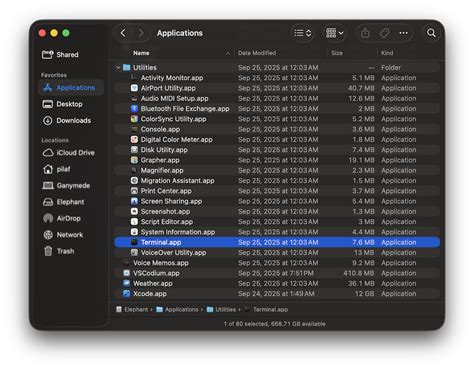The height and width of the screenshot is (369, 474).
Task: Click the AirPort Utility.app icon
Action: 134,88
